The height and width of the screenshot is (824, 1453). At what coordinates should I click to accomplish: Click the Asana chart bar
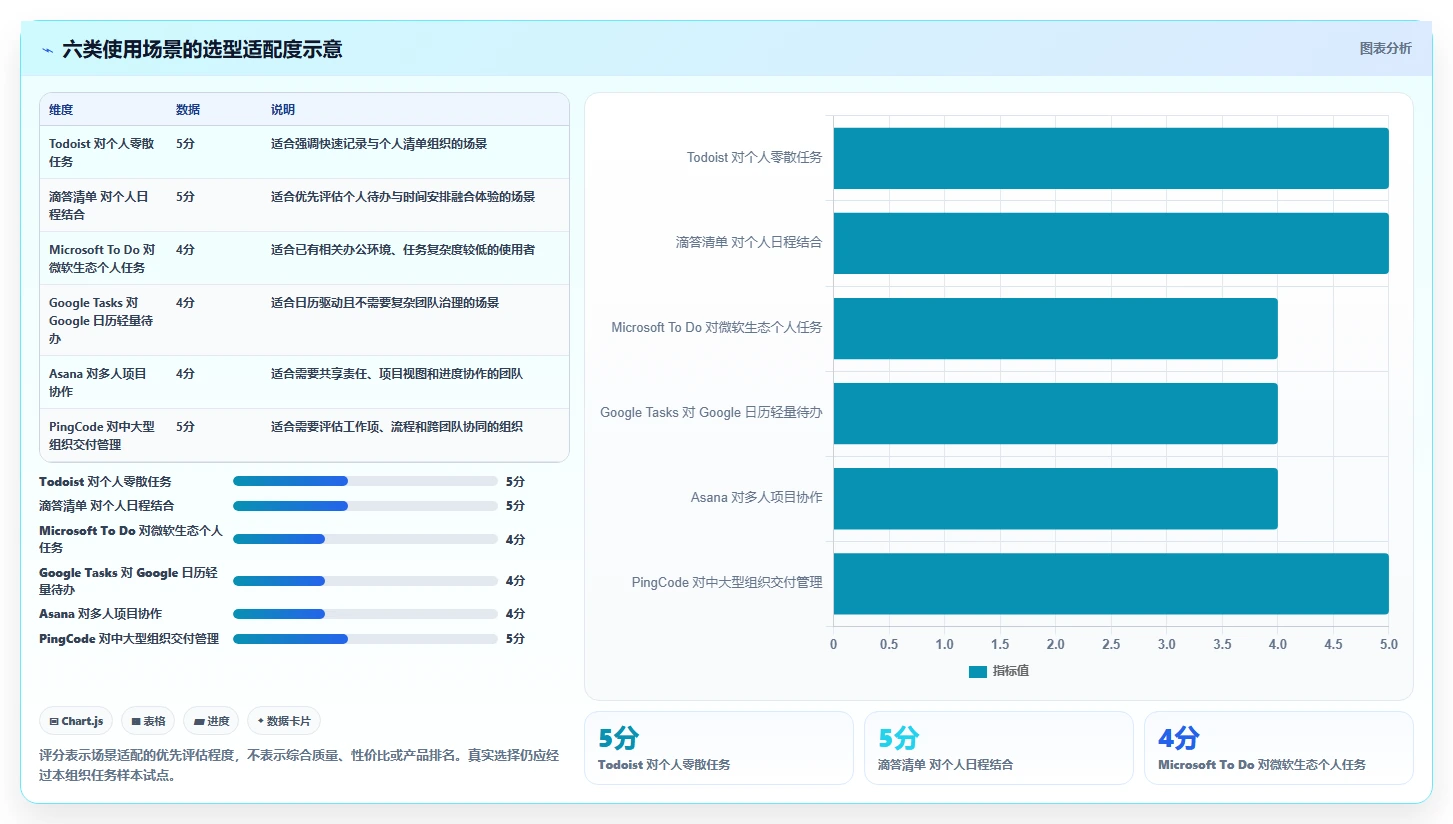tap(1055, 498)
